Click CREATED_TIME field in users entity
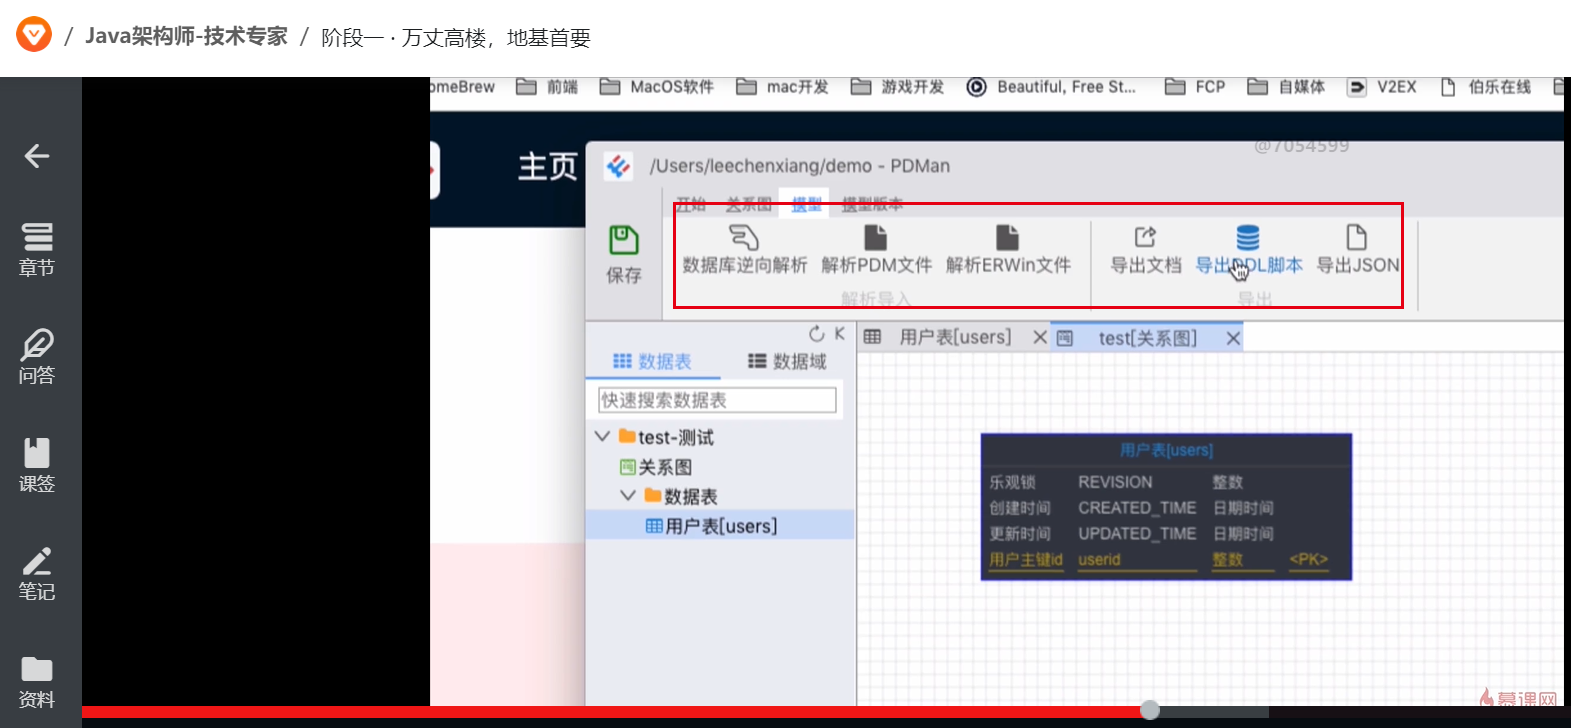This screenshot has width=1571, height=728. coord(1137,508)
